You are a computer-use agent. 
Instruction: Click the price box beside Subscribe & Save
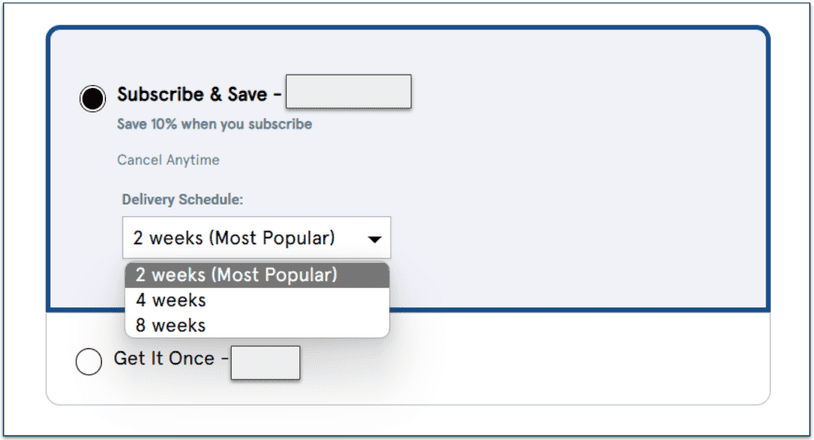(349, 91)
